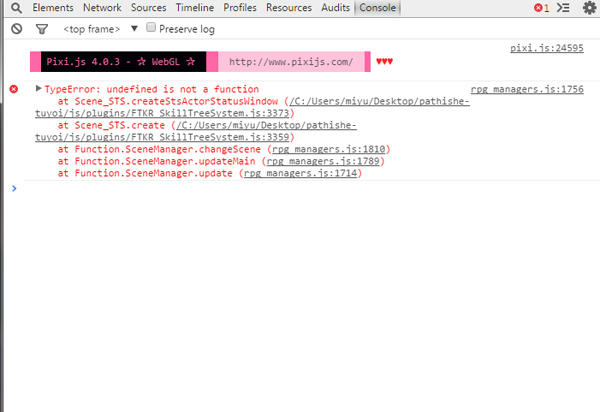Switch to the Profiles tab
Image resolution: width=600 pixels, height=412 pixels.
coord(240,8)
